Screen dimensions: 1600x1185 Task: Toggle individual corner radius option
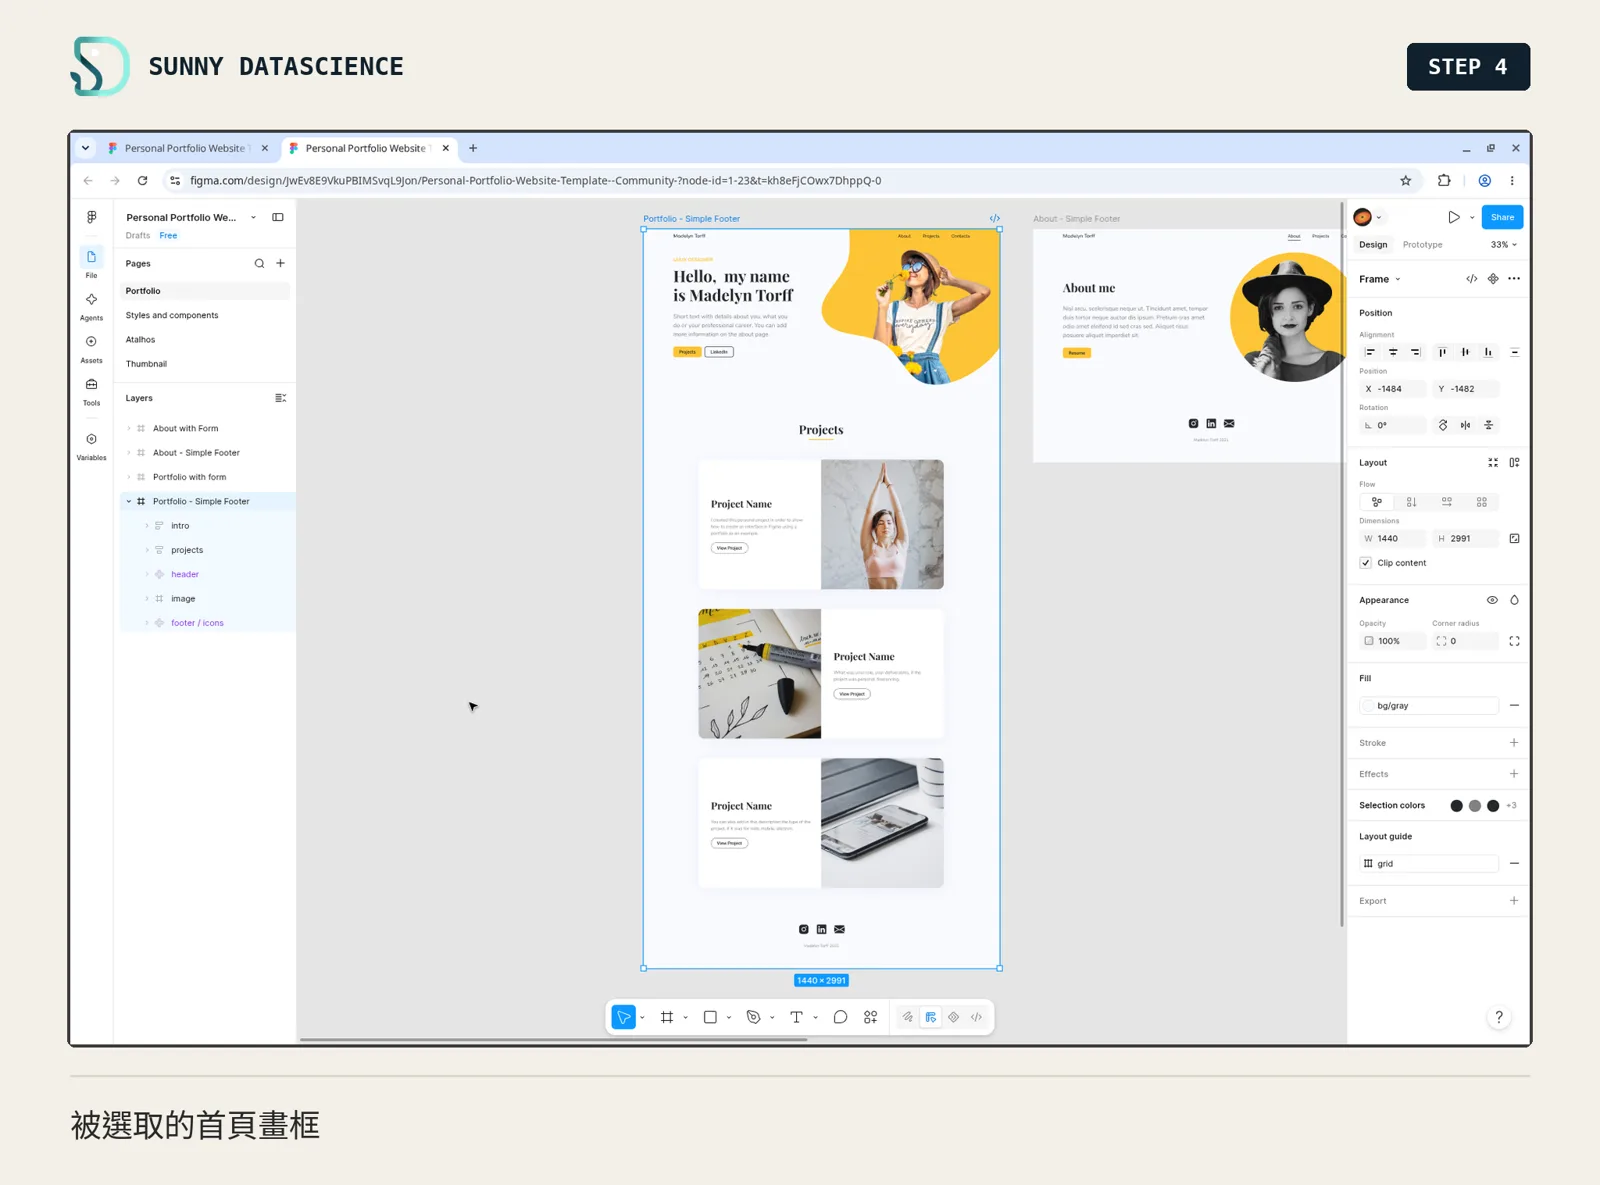coord(1514,641)
